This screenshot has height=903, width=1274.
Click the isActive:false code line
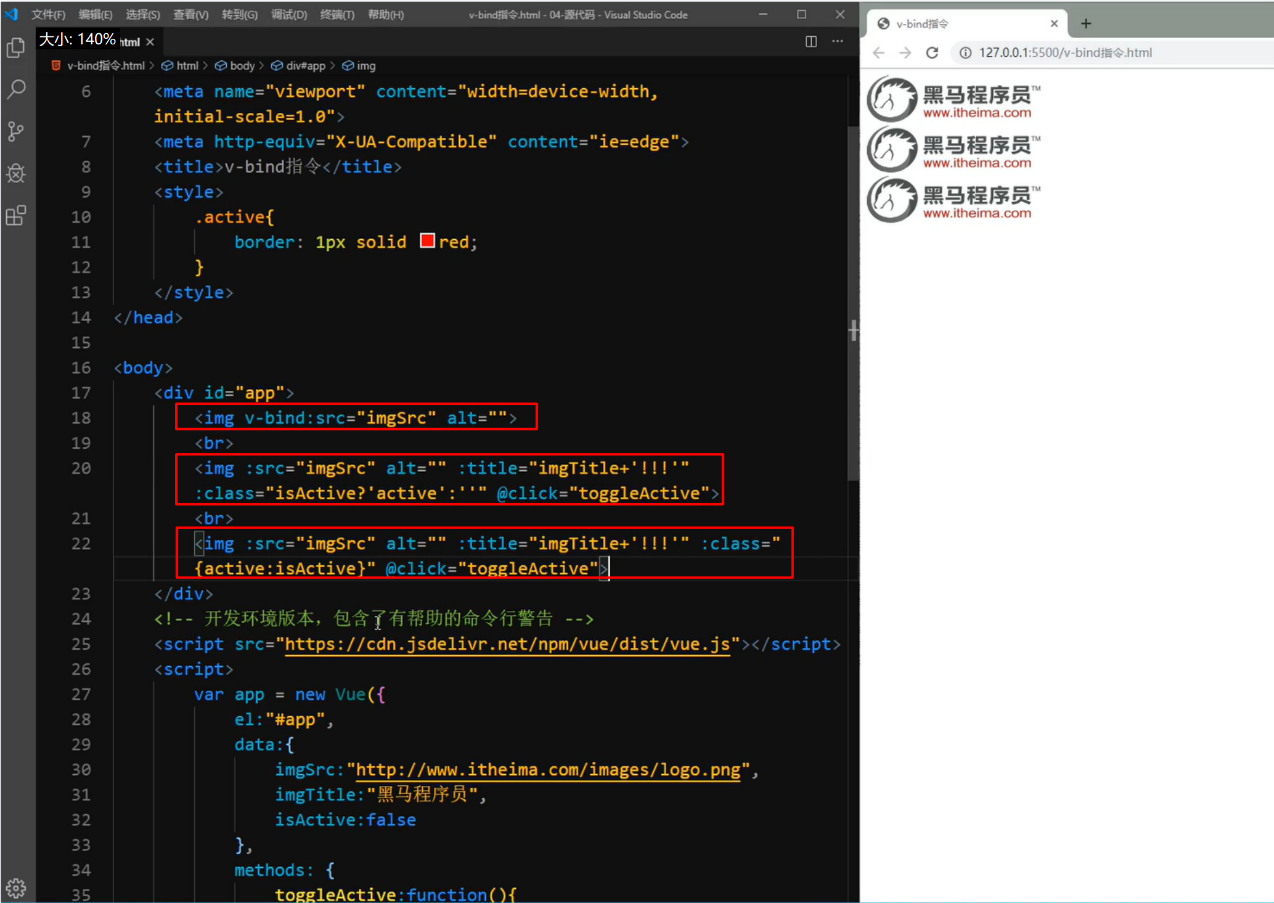345,820
